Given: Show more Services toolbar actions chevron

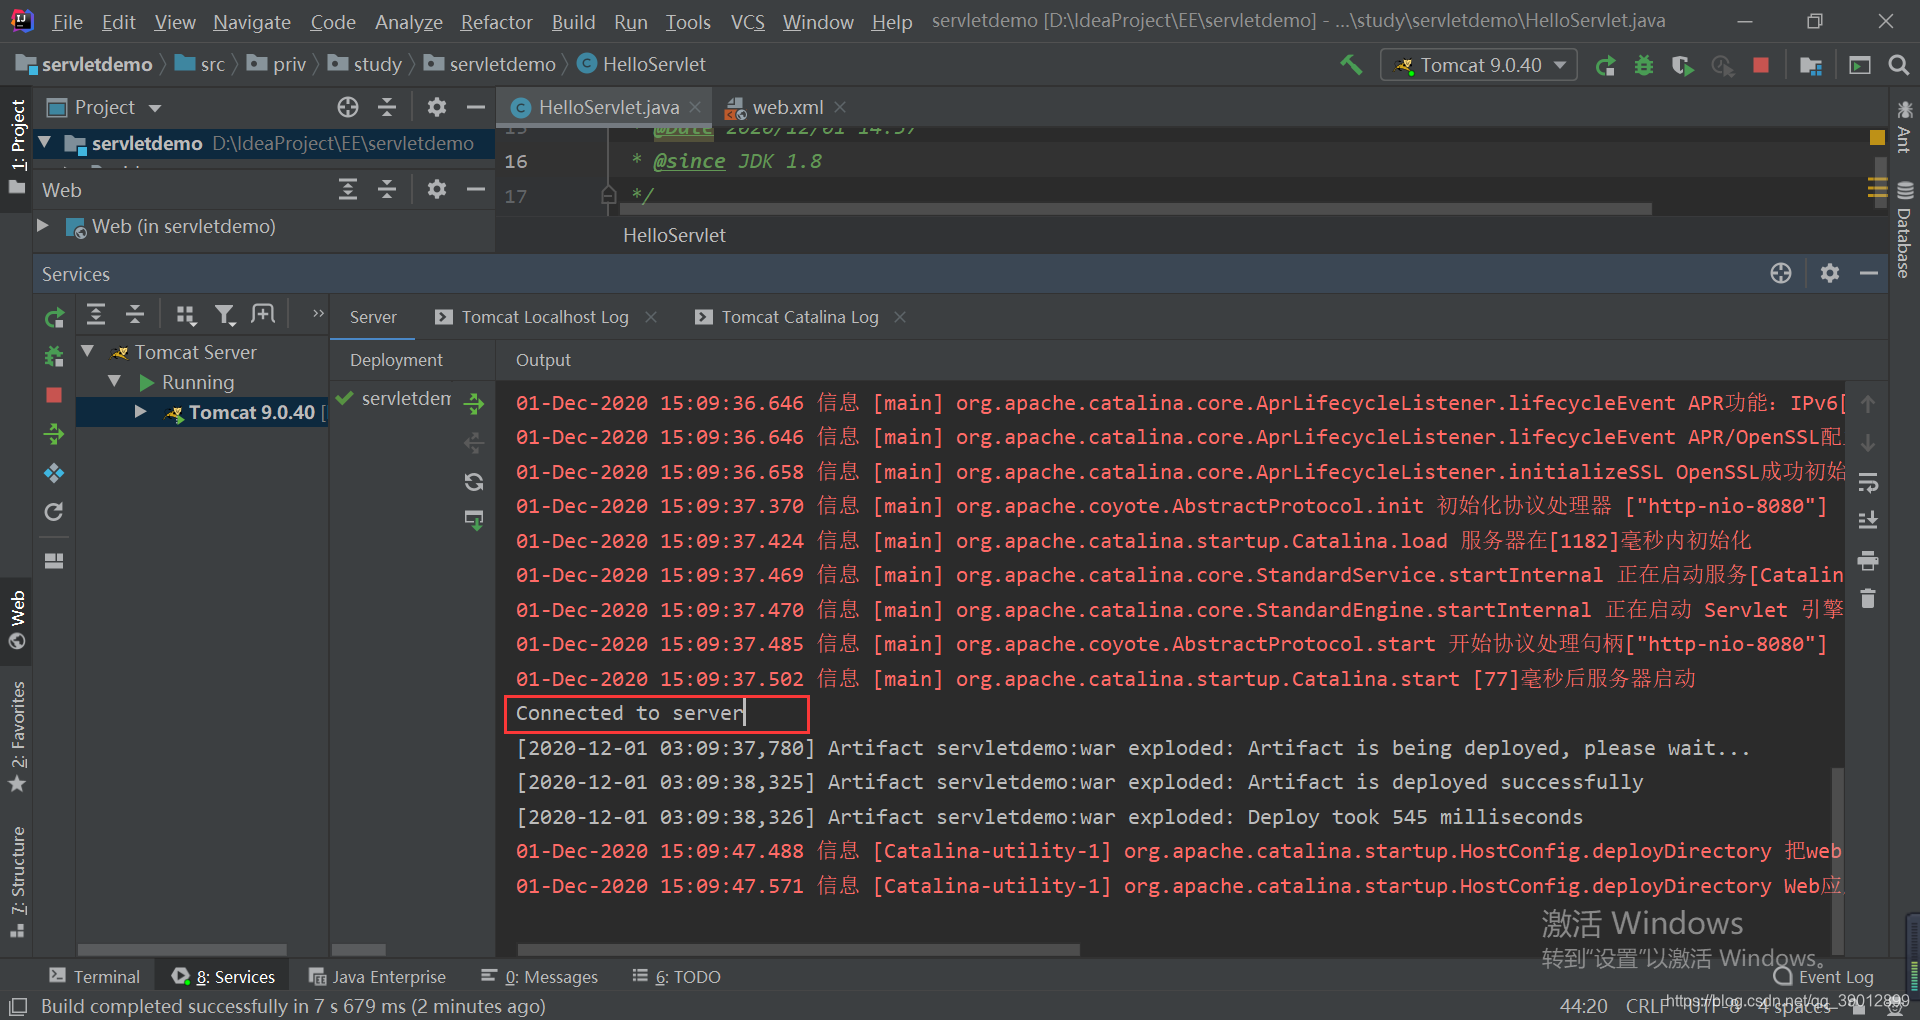Looking at the screenshot, I should (x=318, y=314).
